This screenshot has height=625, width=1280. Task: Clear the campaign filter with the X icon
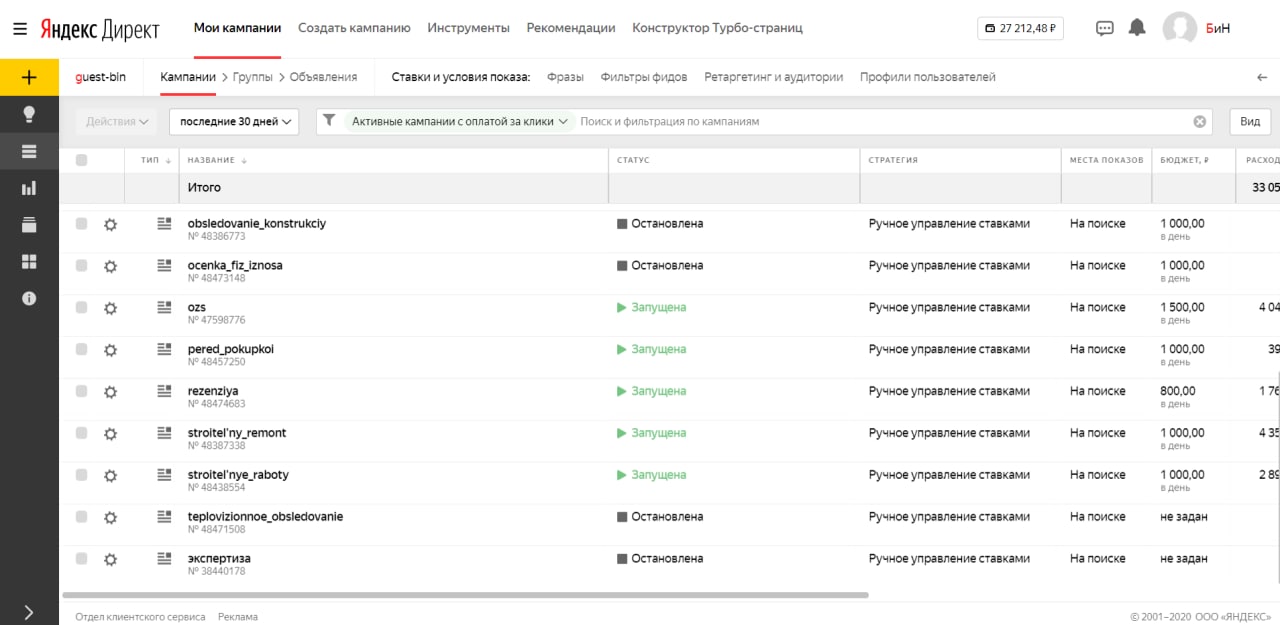tap(1200, 122)
